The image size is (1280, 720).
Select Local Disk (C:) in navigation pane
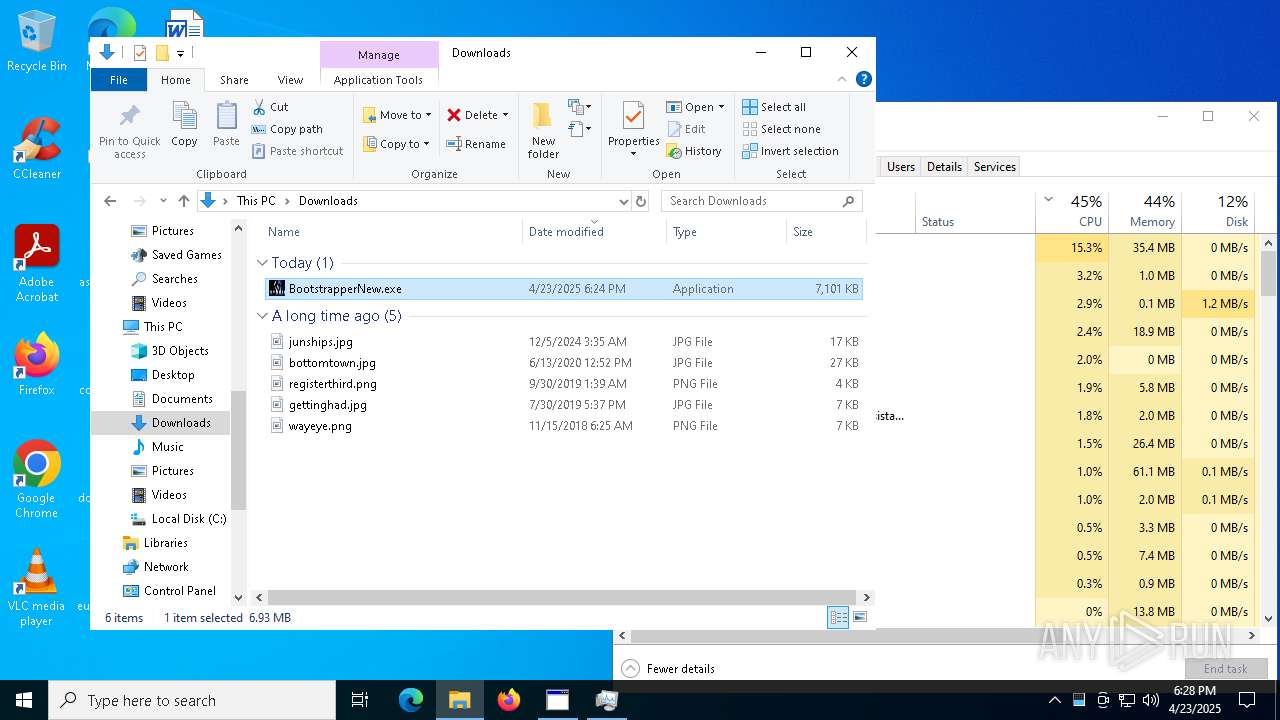(161, 519)
